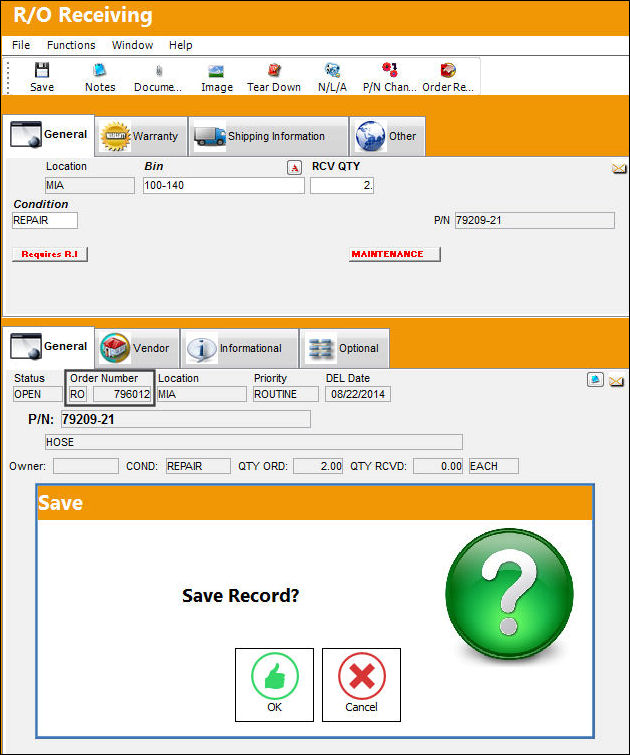Click the Condition field showing REPAIR
This screenshot has height=755, width=630.
pos(45,221)
